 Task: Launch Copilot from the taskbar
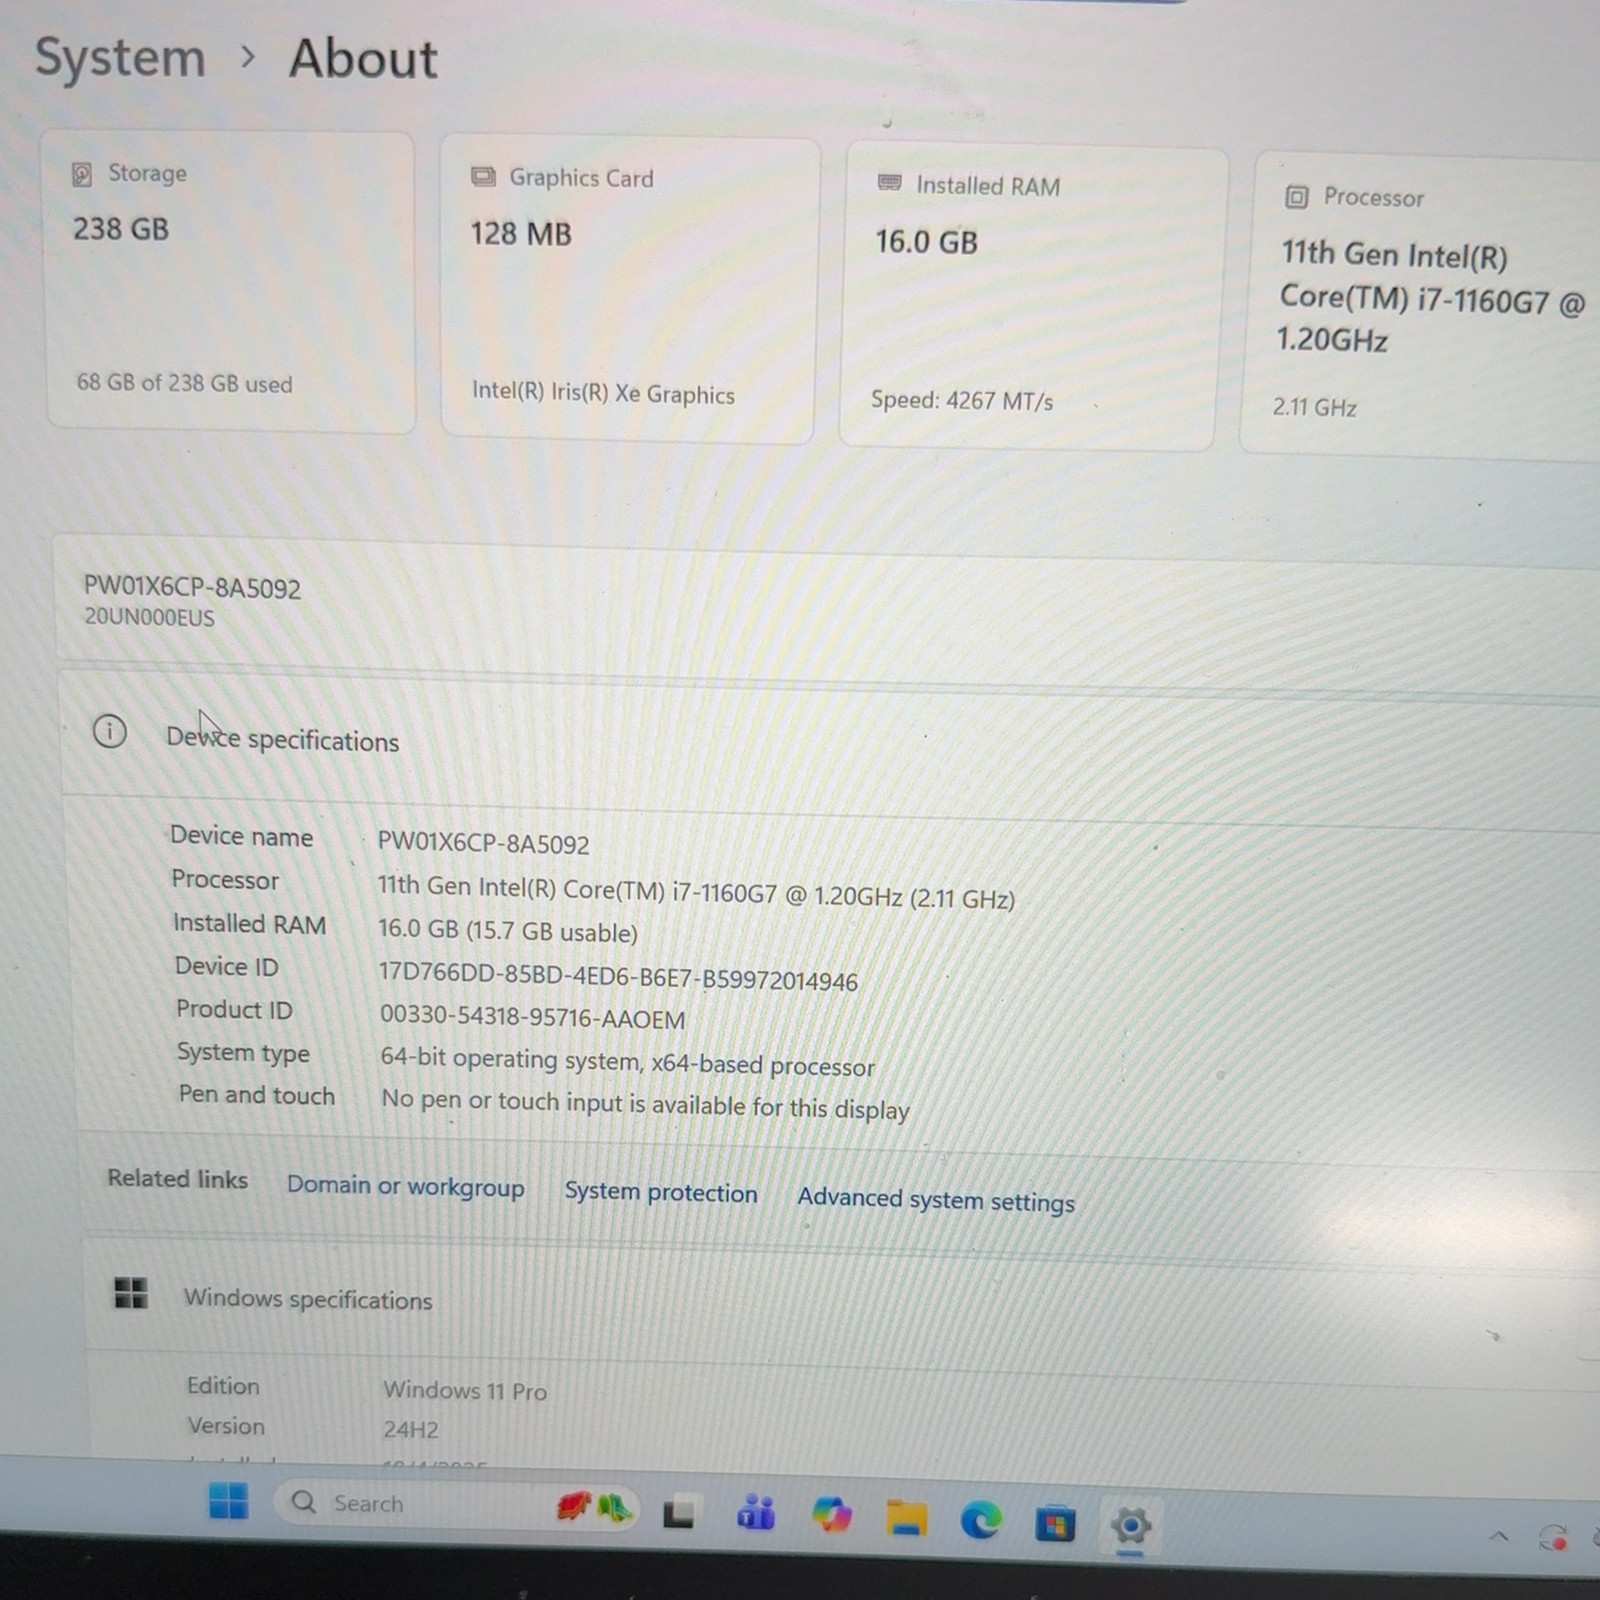coord(832,1516)
